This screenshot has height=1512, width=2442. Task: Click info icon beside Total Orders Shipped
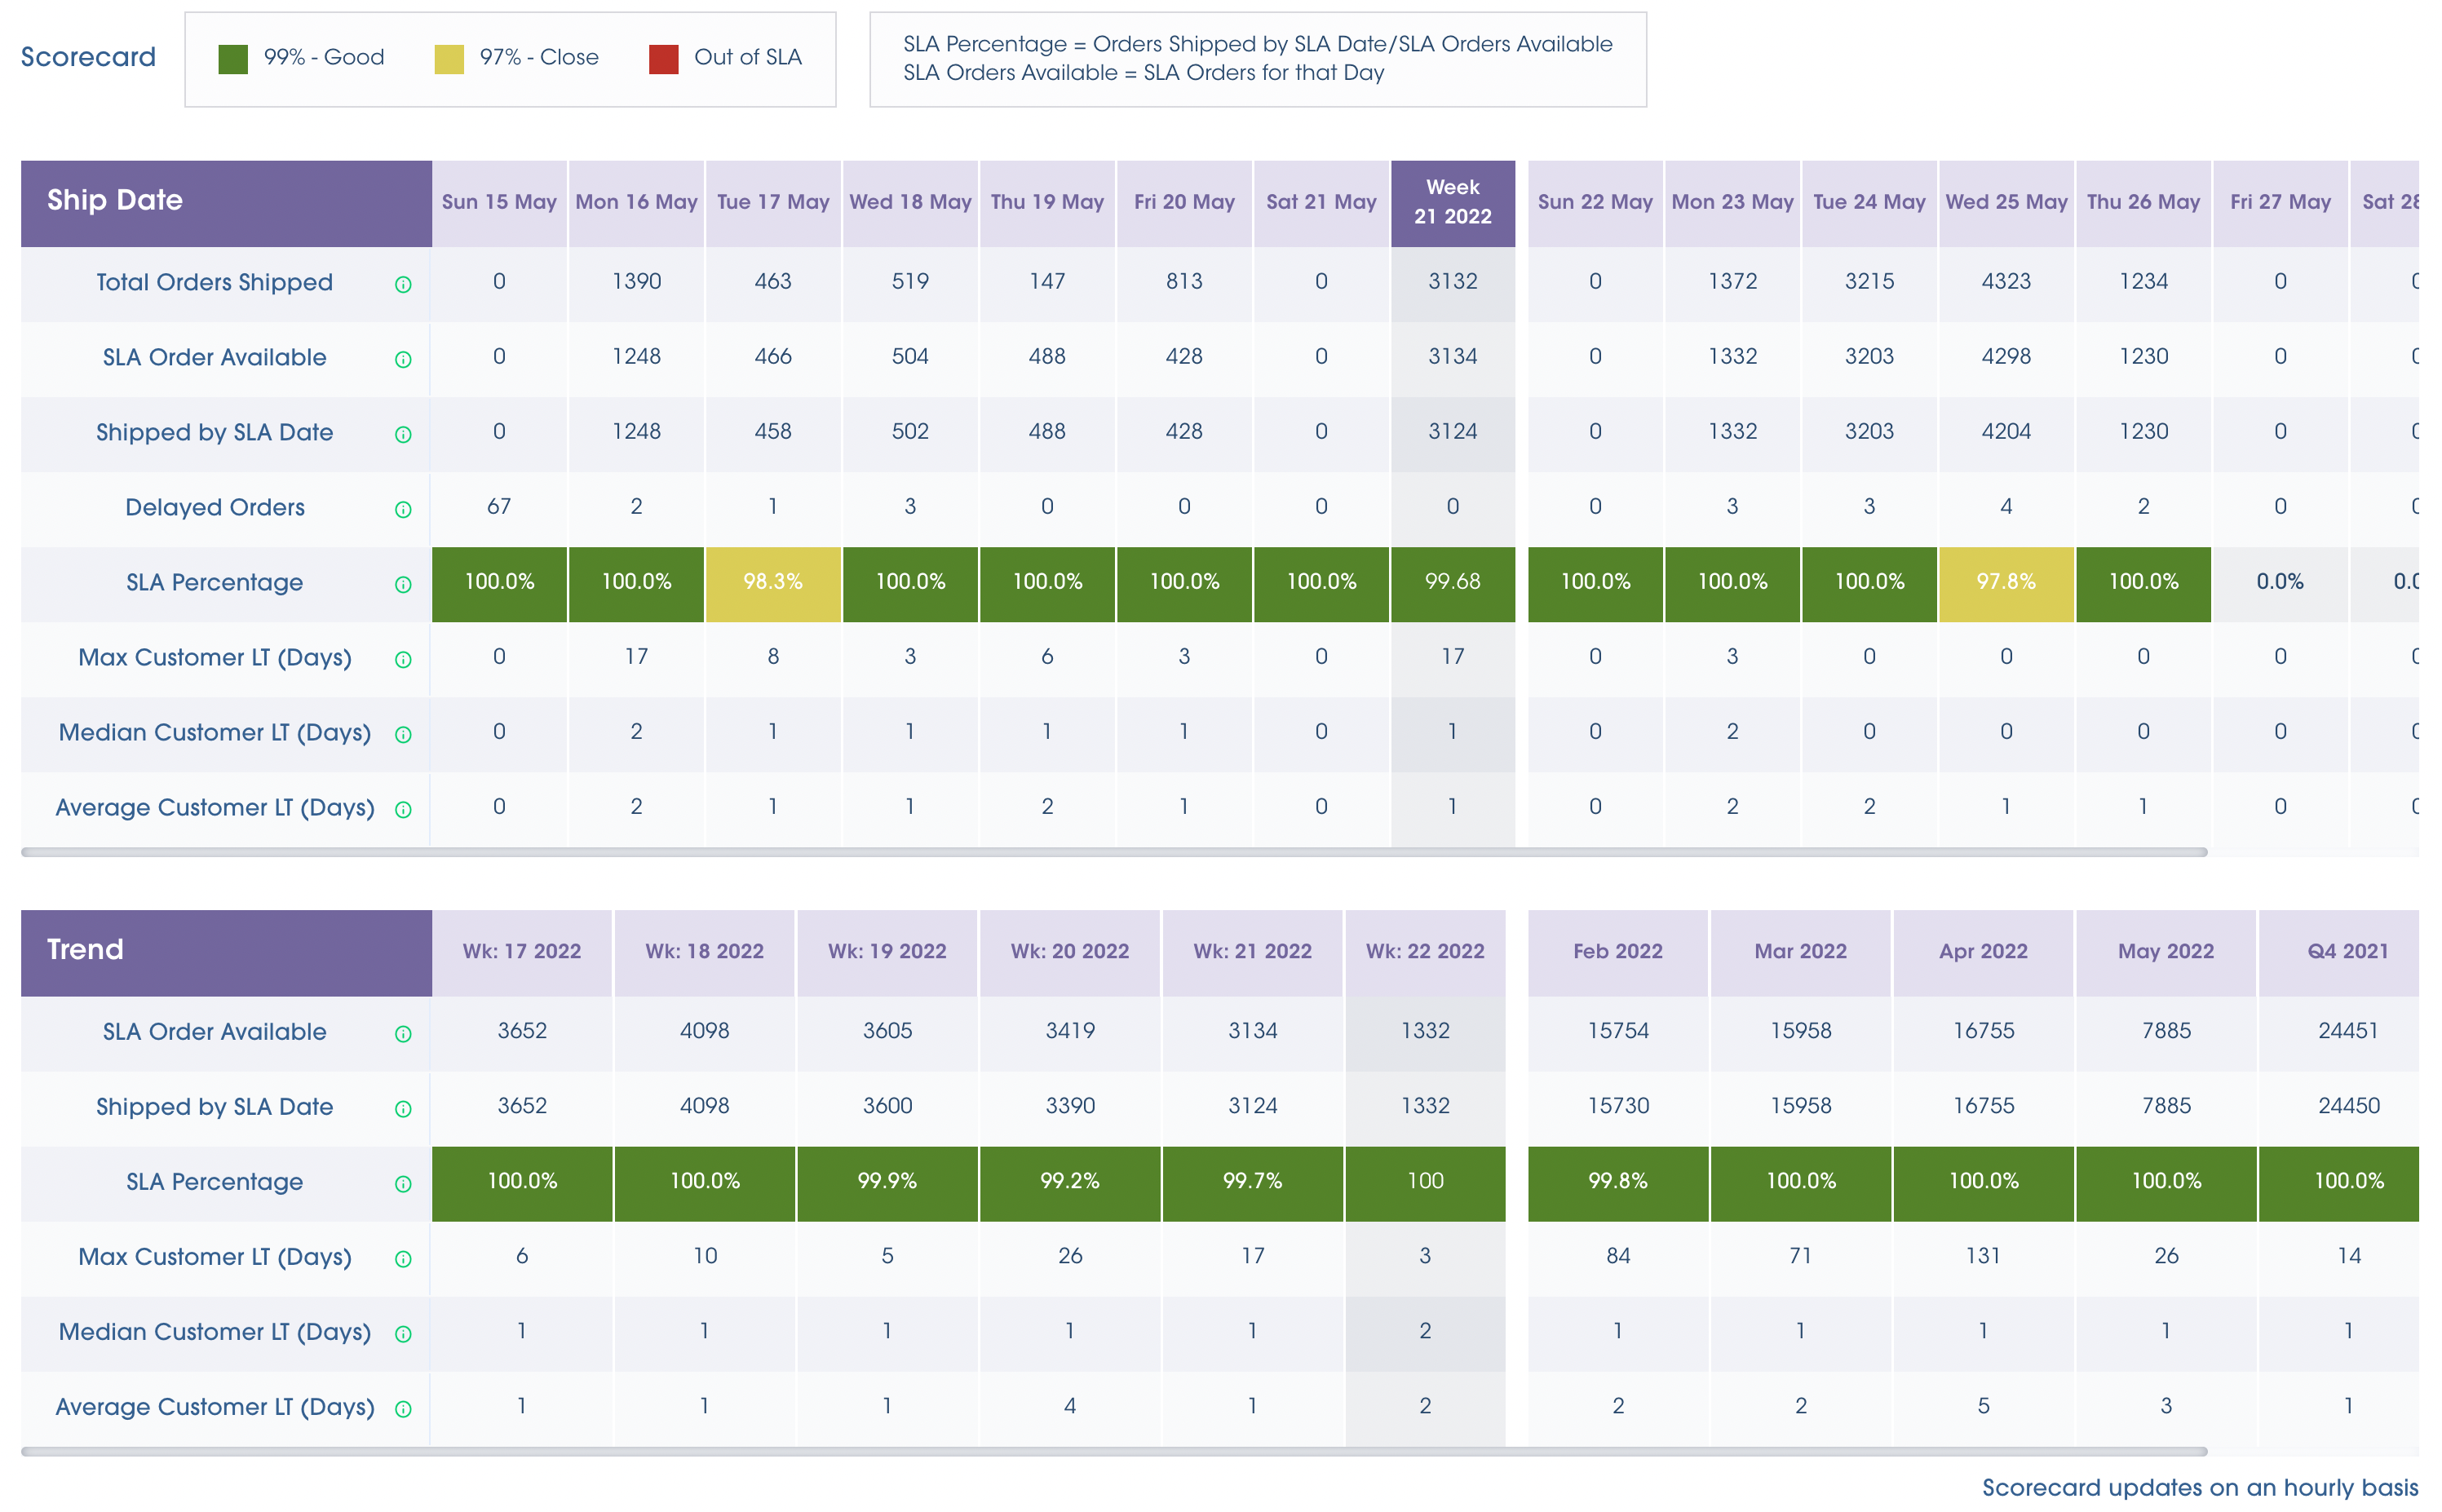pyautogui.click(x=403, y=284)
